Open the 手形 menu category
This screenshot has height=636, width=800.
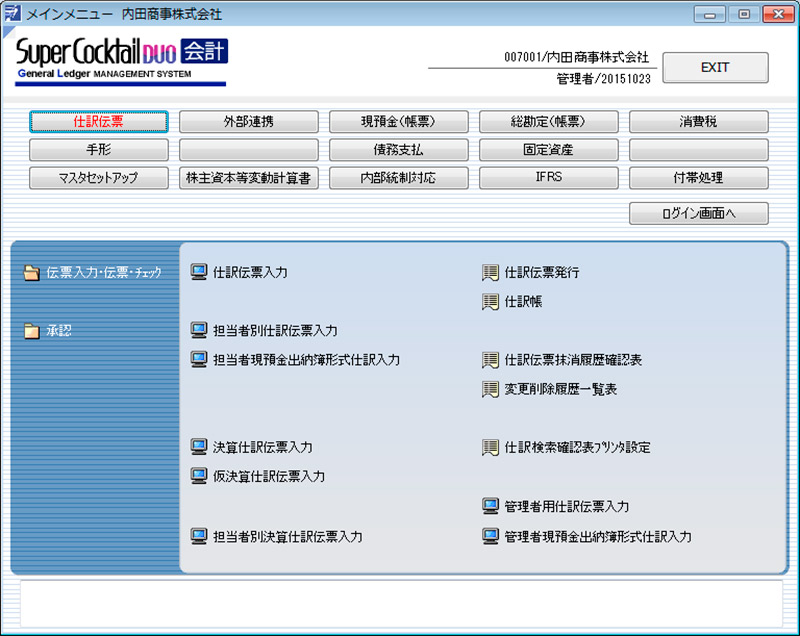point(99,150)
